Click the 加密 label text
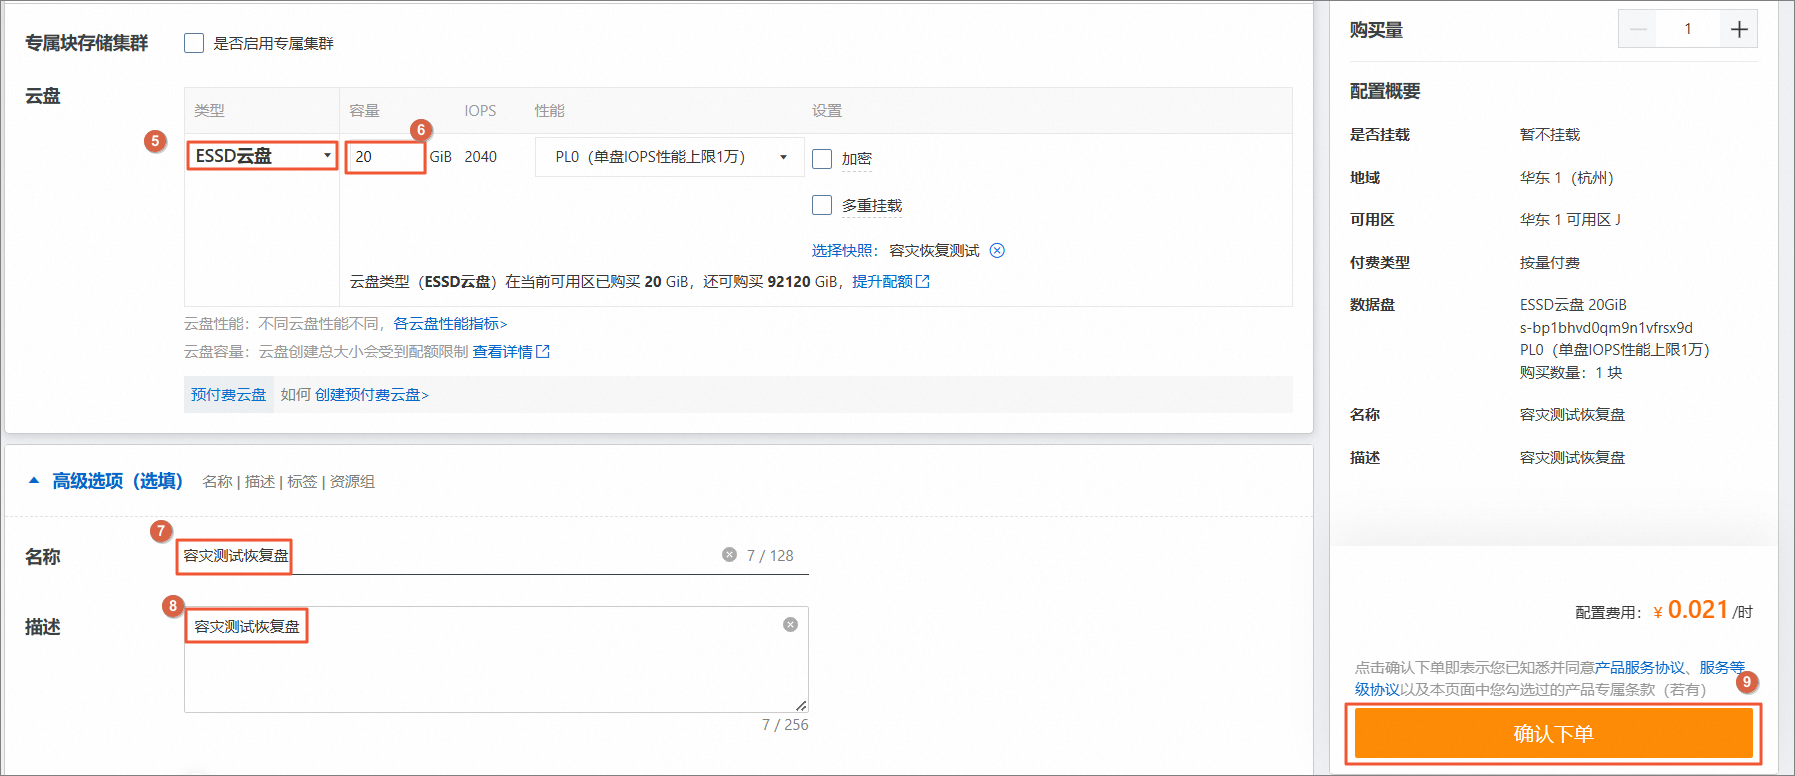Screen dimensions: 1795x776 (856, 159)
